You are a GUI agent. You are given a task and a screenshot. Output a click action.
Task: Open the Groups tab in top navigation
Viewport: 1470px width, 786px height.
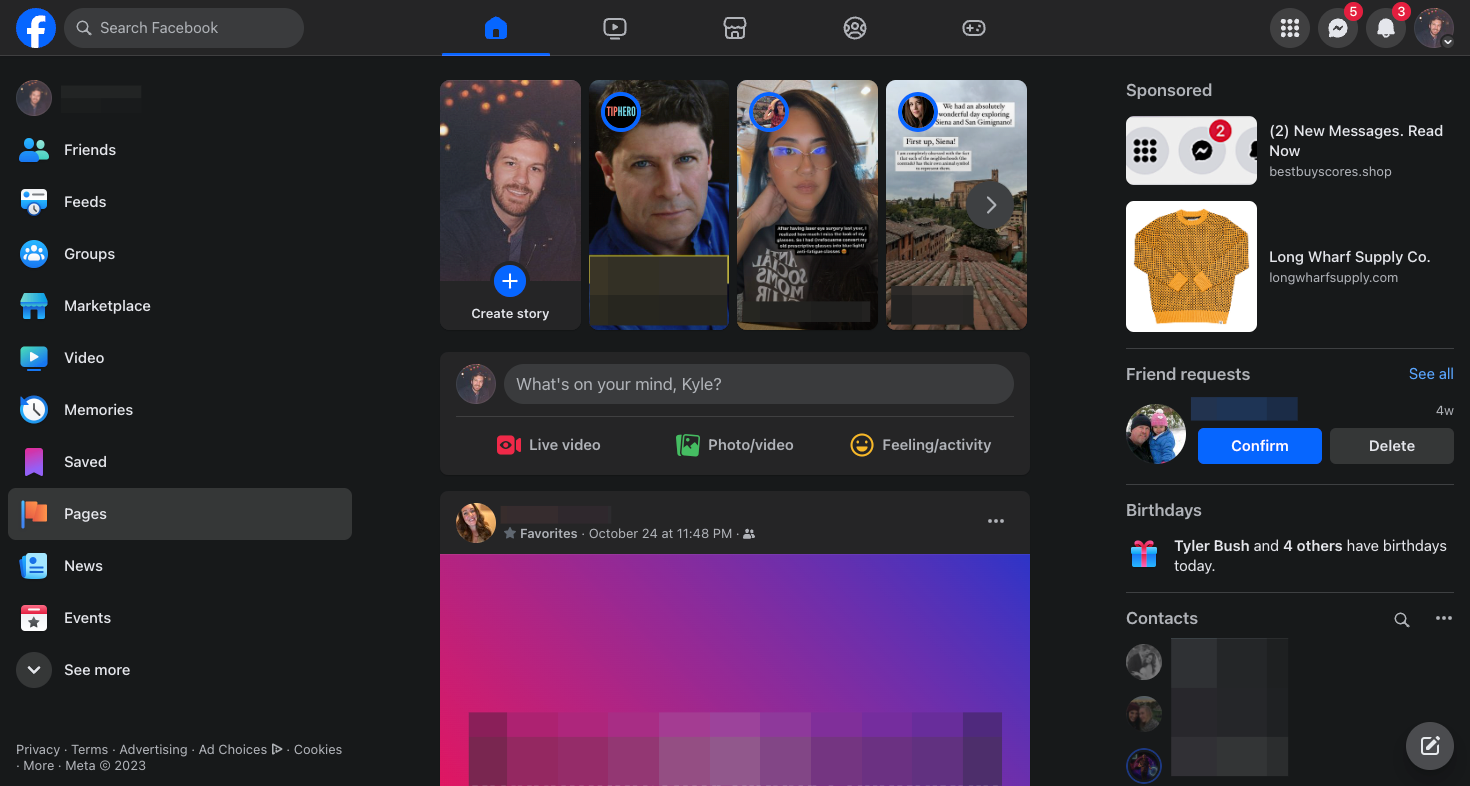(855, 28)
